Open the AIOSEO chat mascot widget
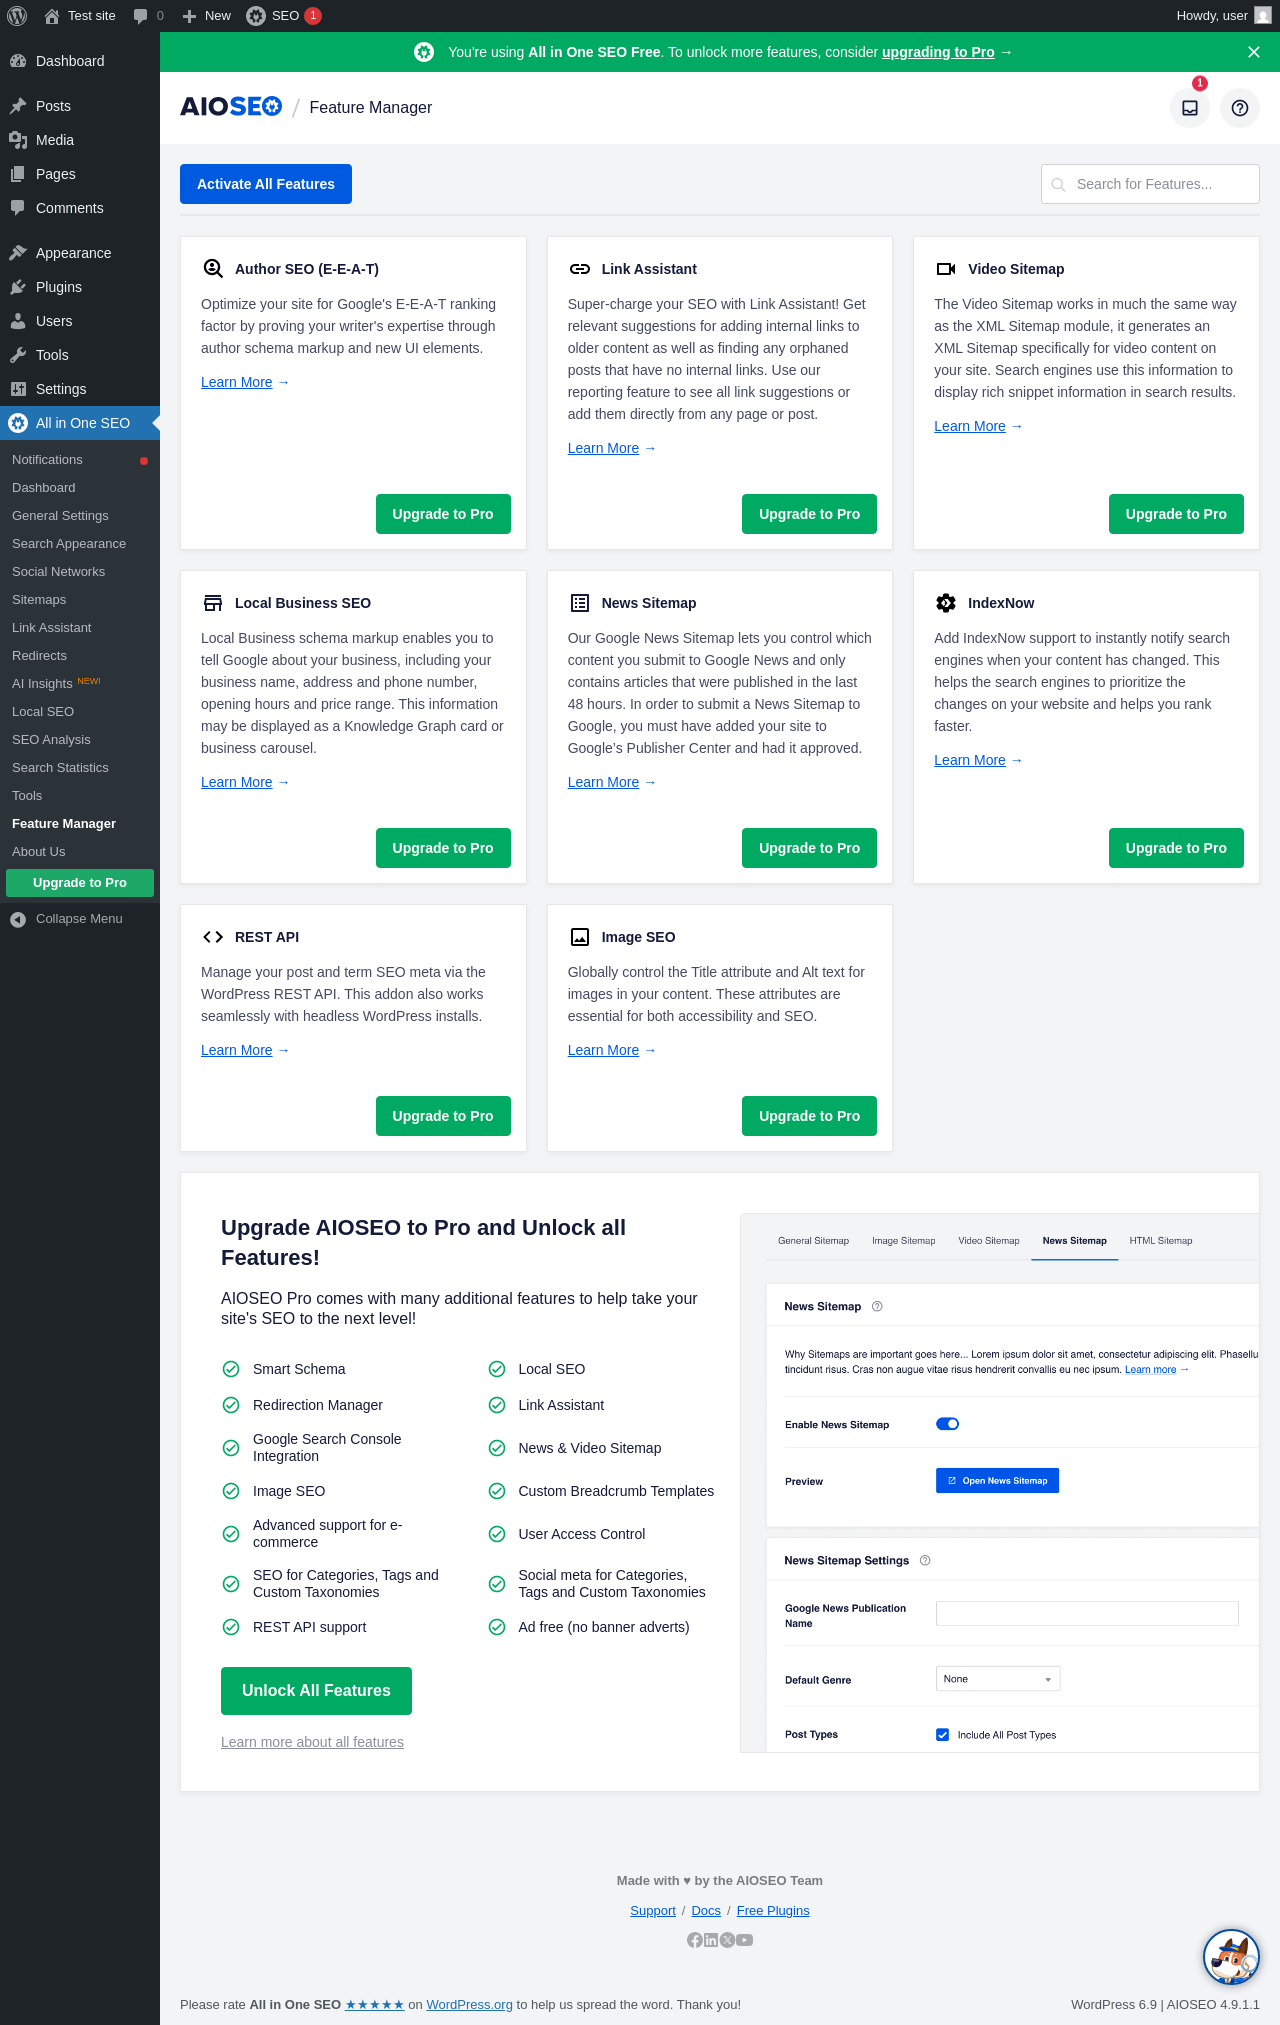Screen dimensions: 1280x2025 click(1231, 1957)
